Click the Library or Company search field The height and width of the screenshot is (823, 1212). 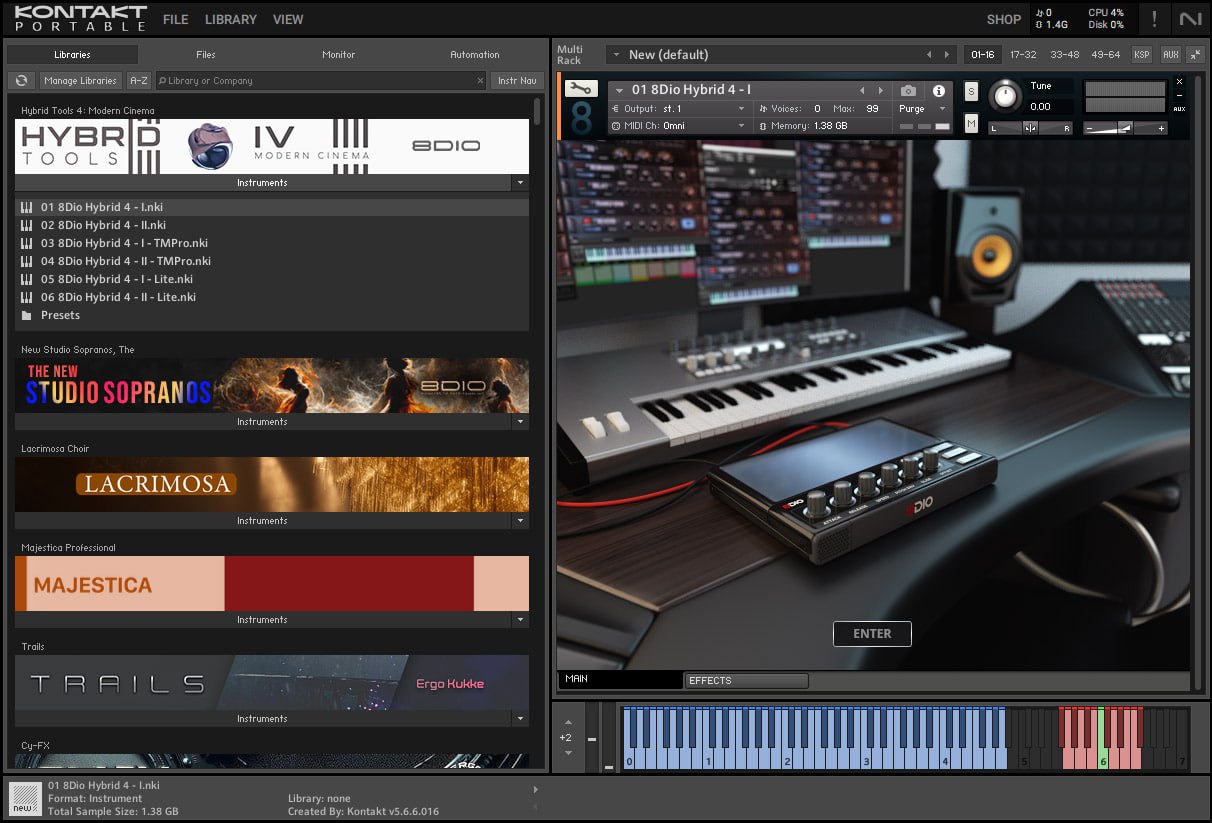pos(320,81)
